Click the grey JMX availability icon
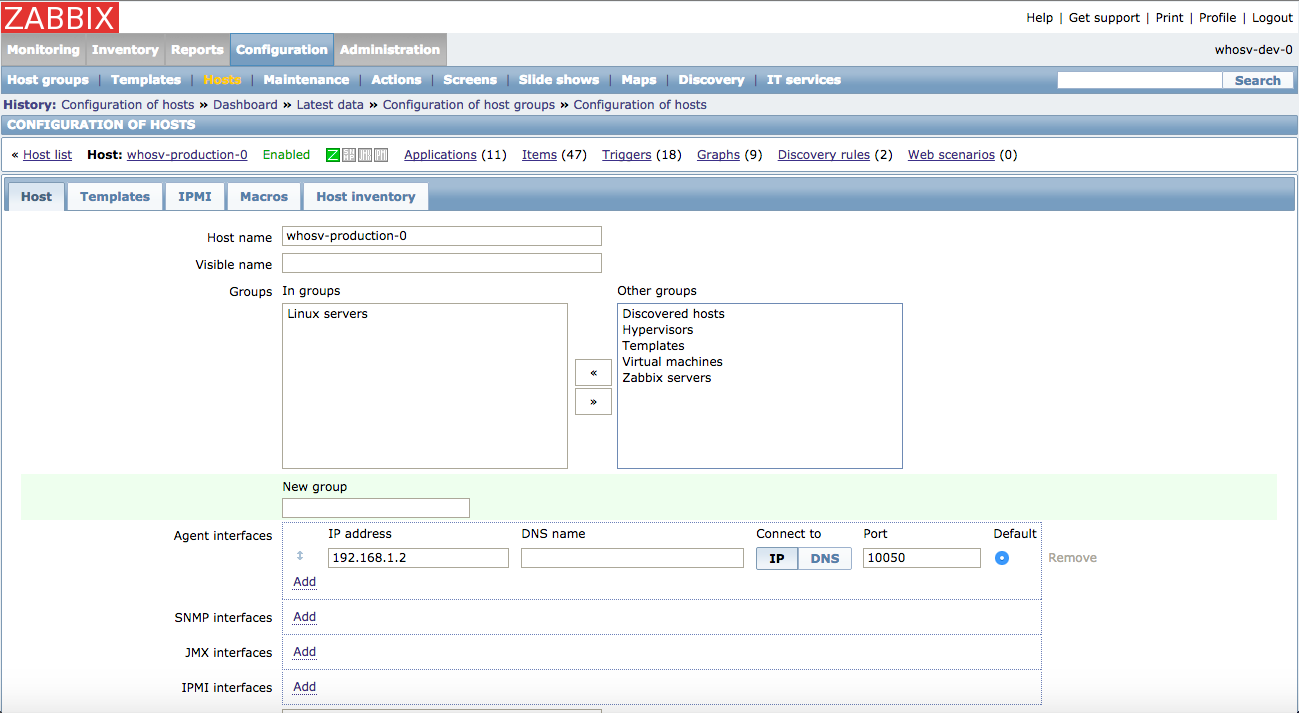This screenshot has width=1299, height=713. click(x=365, y=155)
